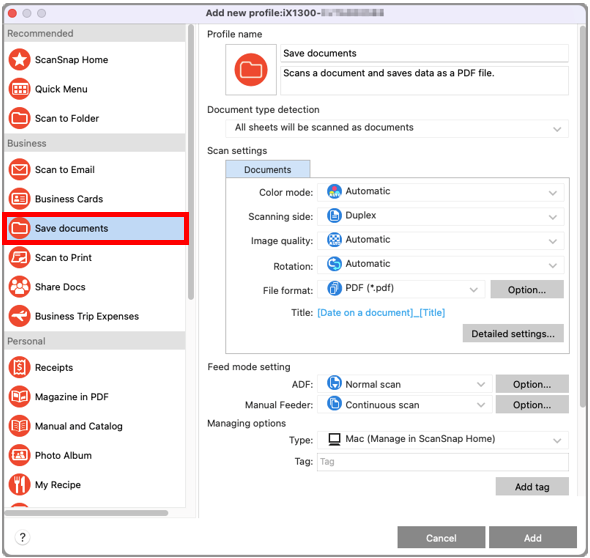This screenshot has height=558, width=590.
Task: Open the Date on a document Title link
Action: point(381,313)
